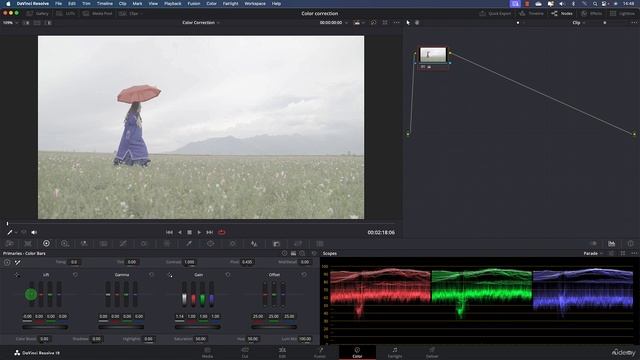The width and height of the screenshot is (640, 360).
Task: Toggle the Effects panel
Action: [x=592, y=13]
